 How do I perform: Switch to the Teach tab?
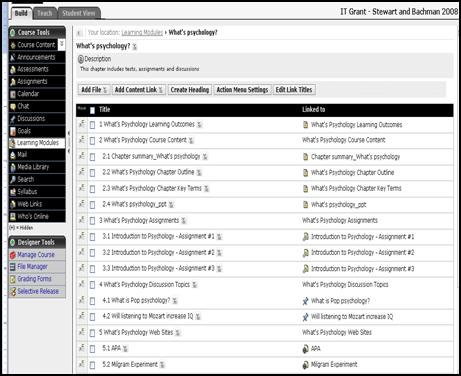(x=44, y=13)
